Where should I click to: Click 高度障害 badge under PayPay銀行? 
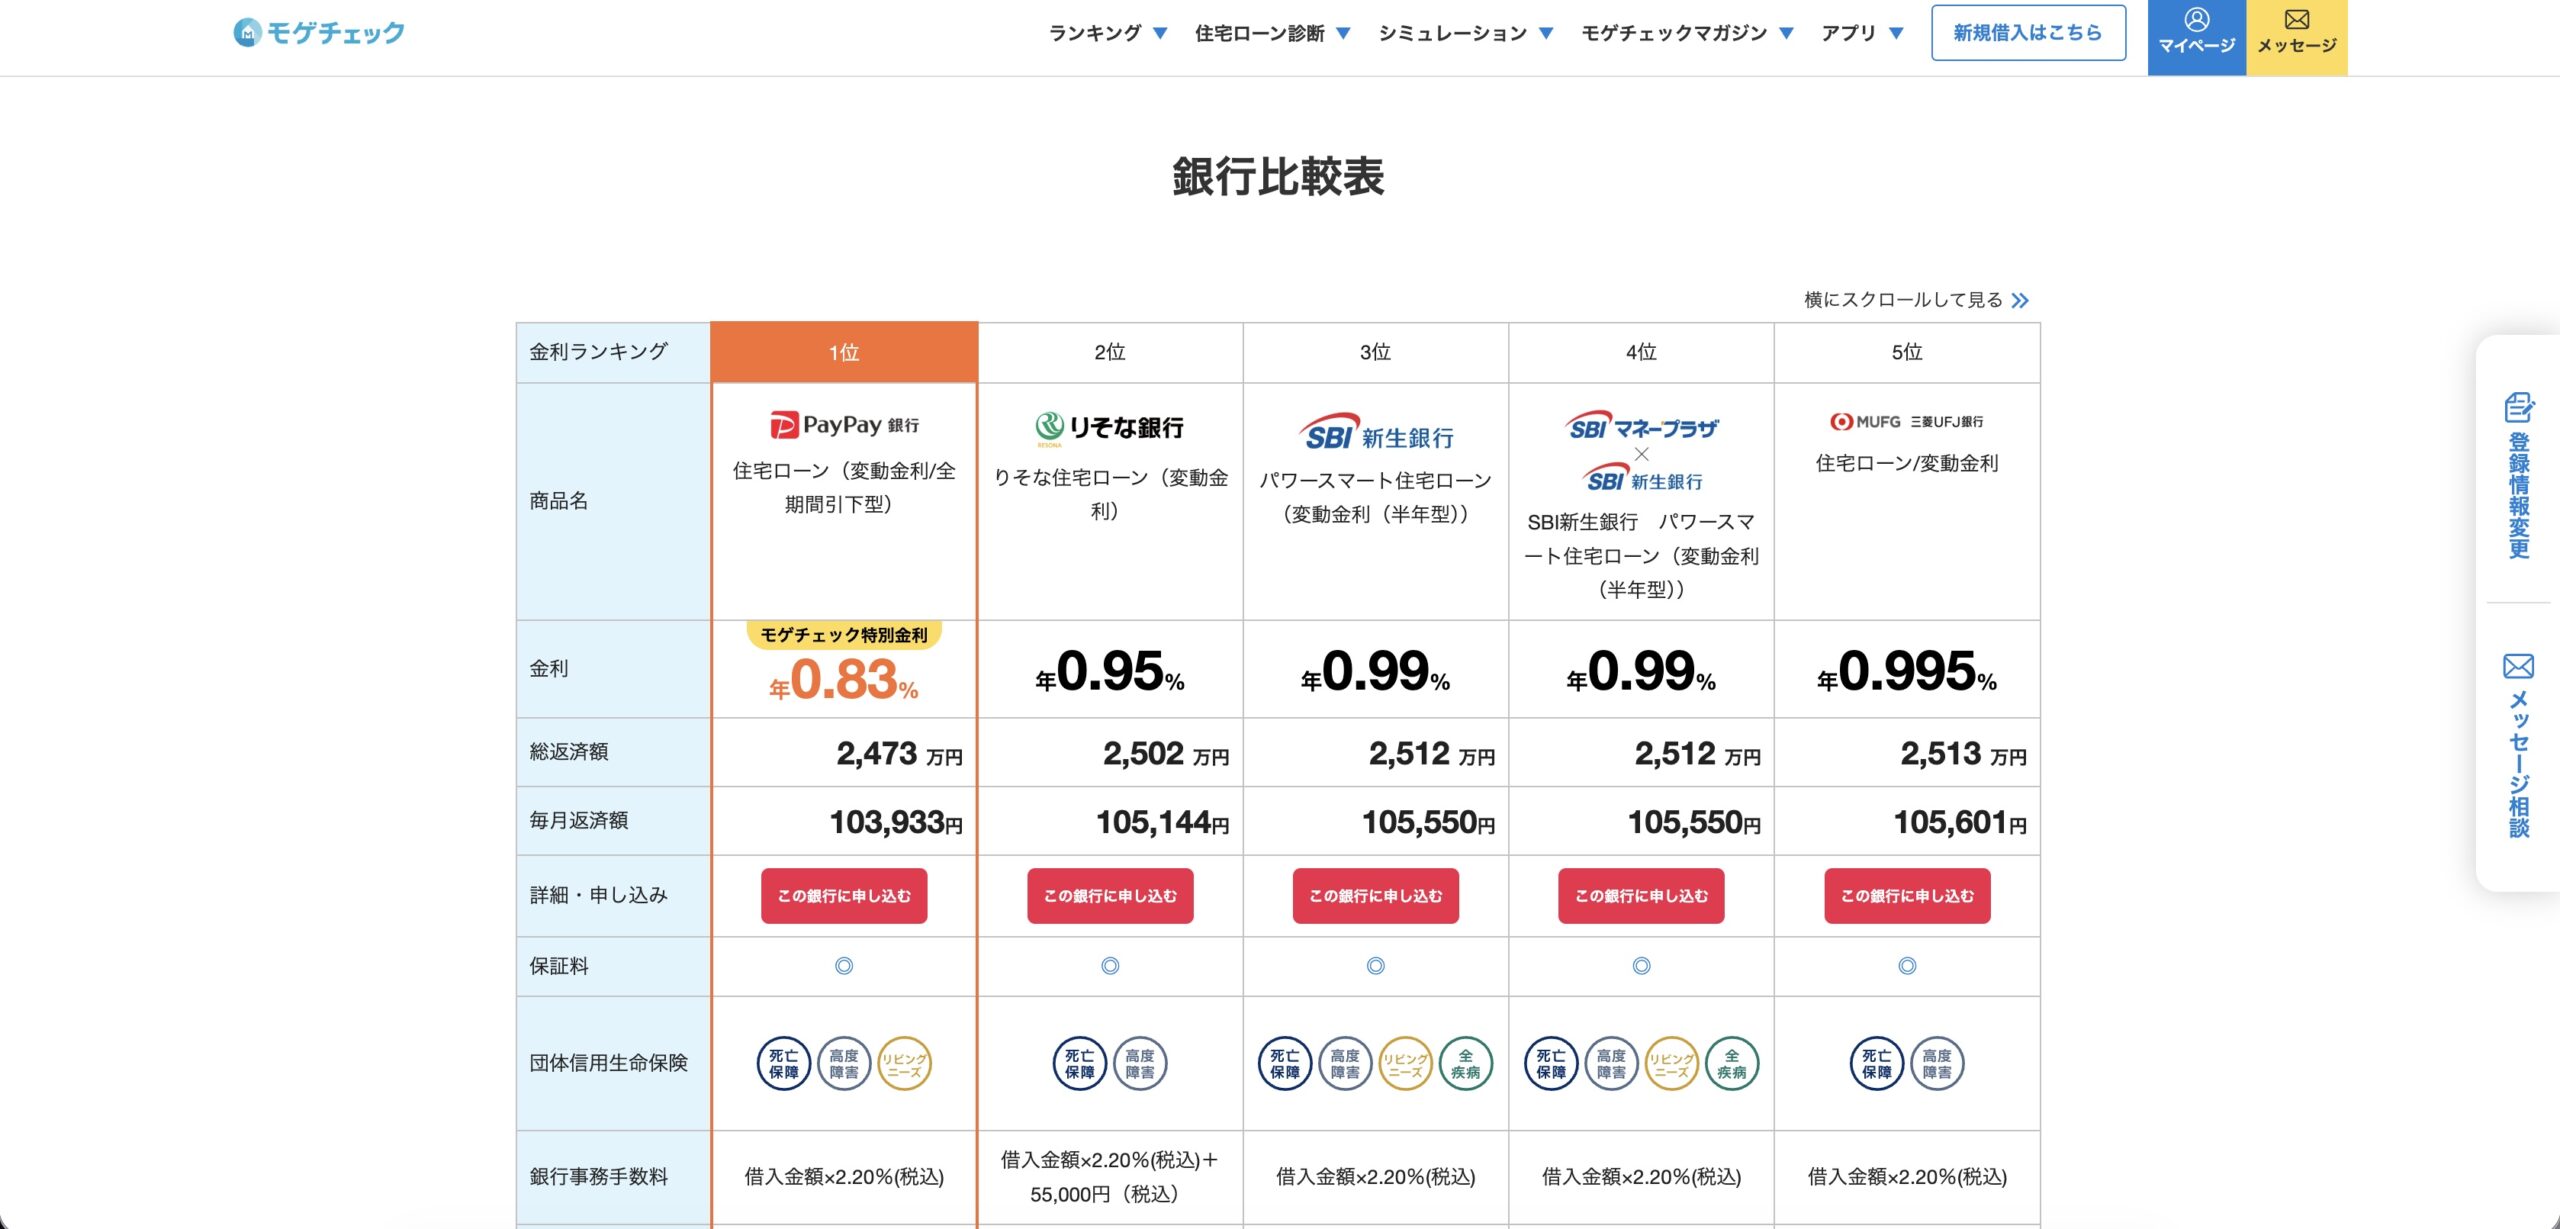[x=844, y=1063]
